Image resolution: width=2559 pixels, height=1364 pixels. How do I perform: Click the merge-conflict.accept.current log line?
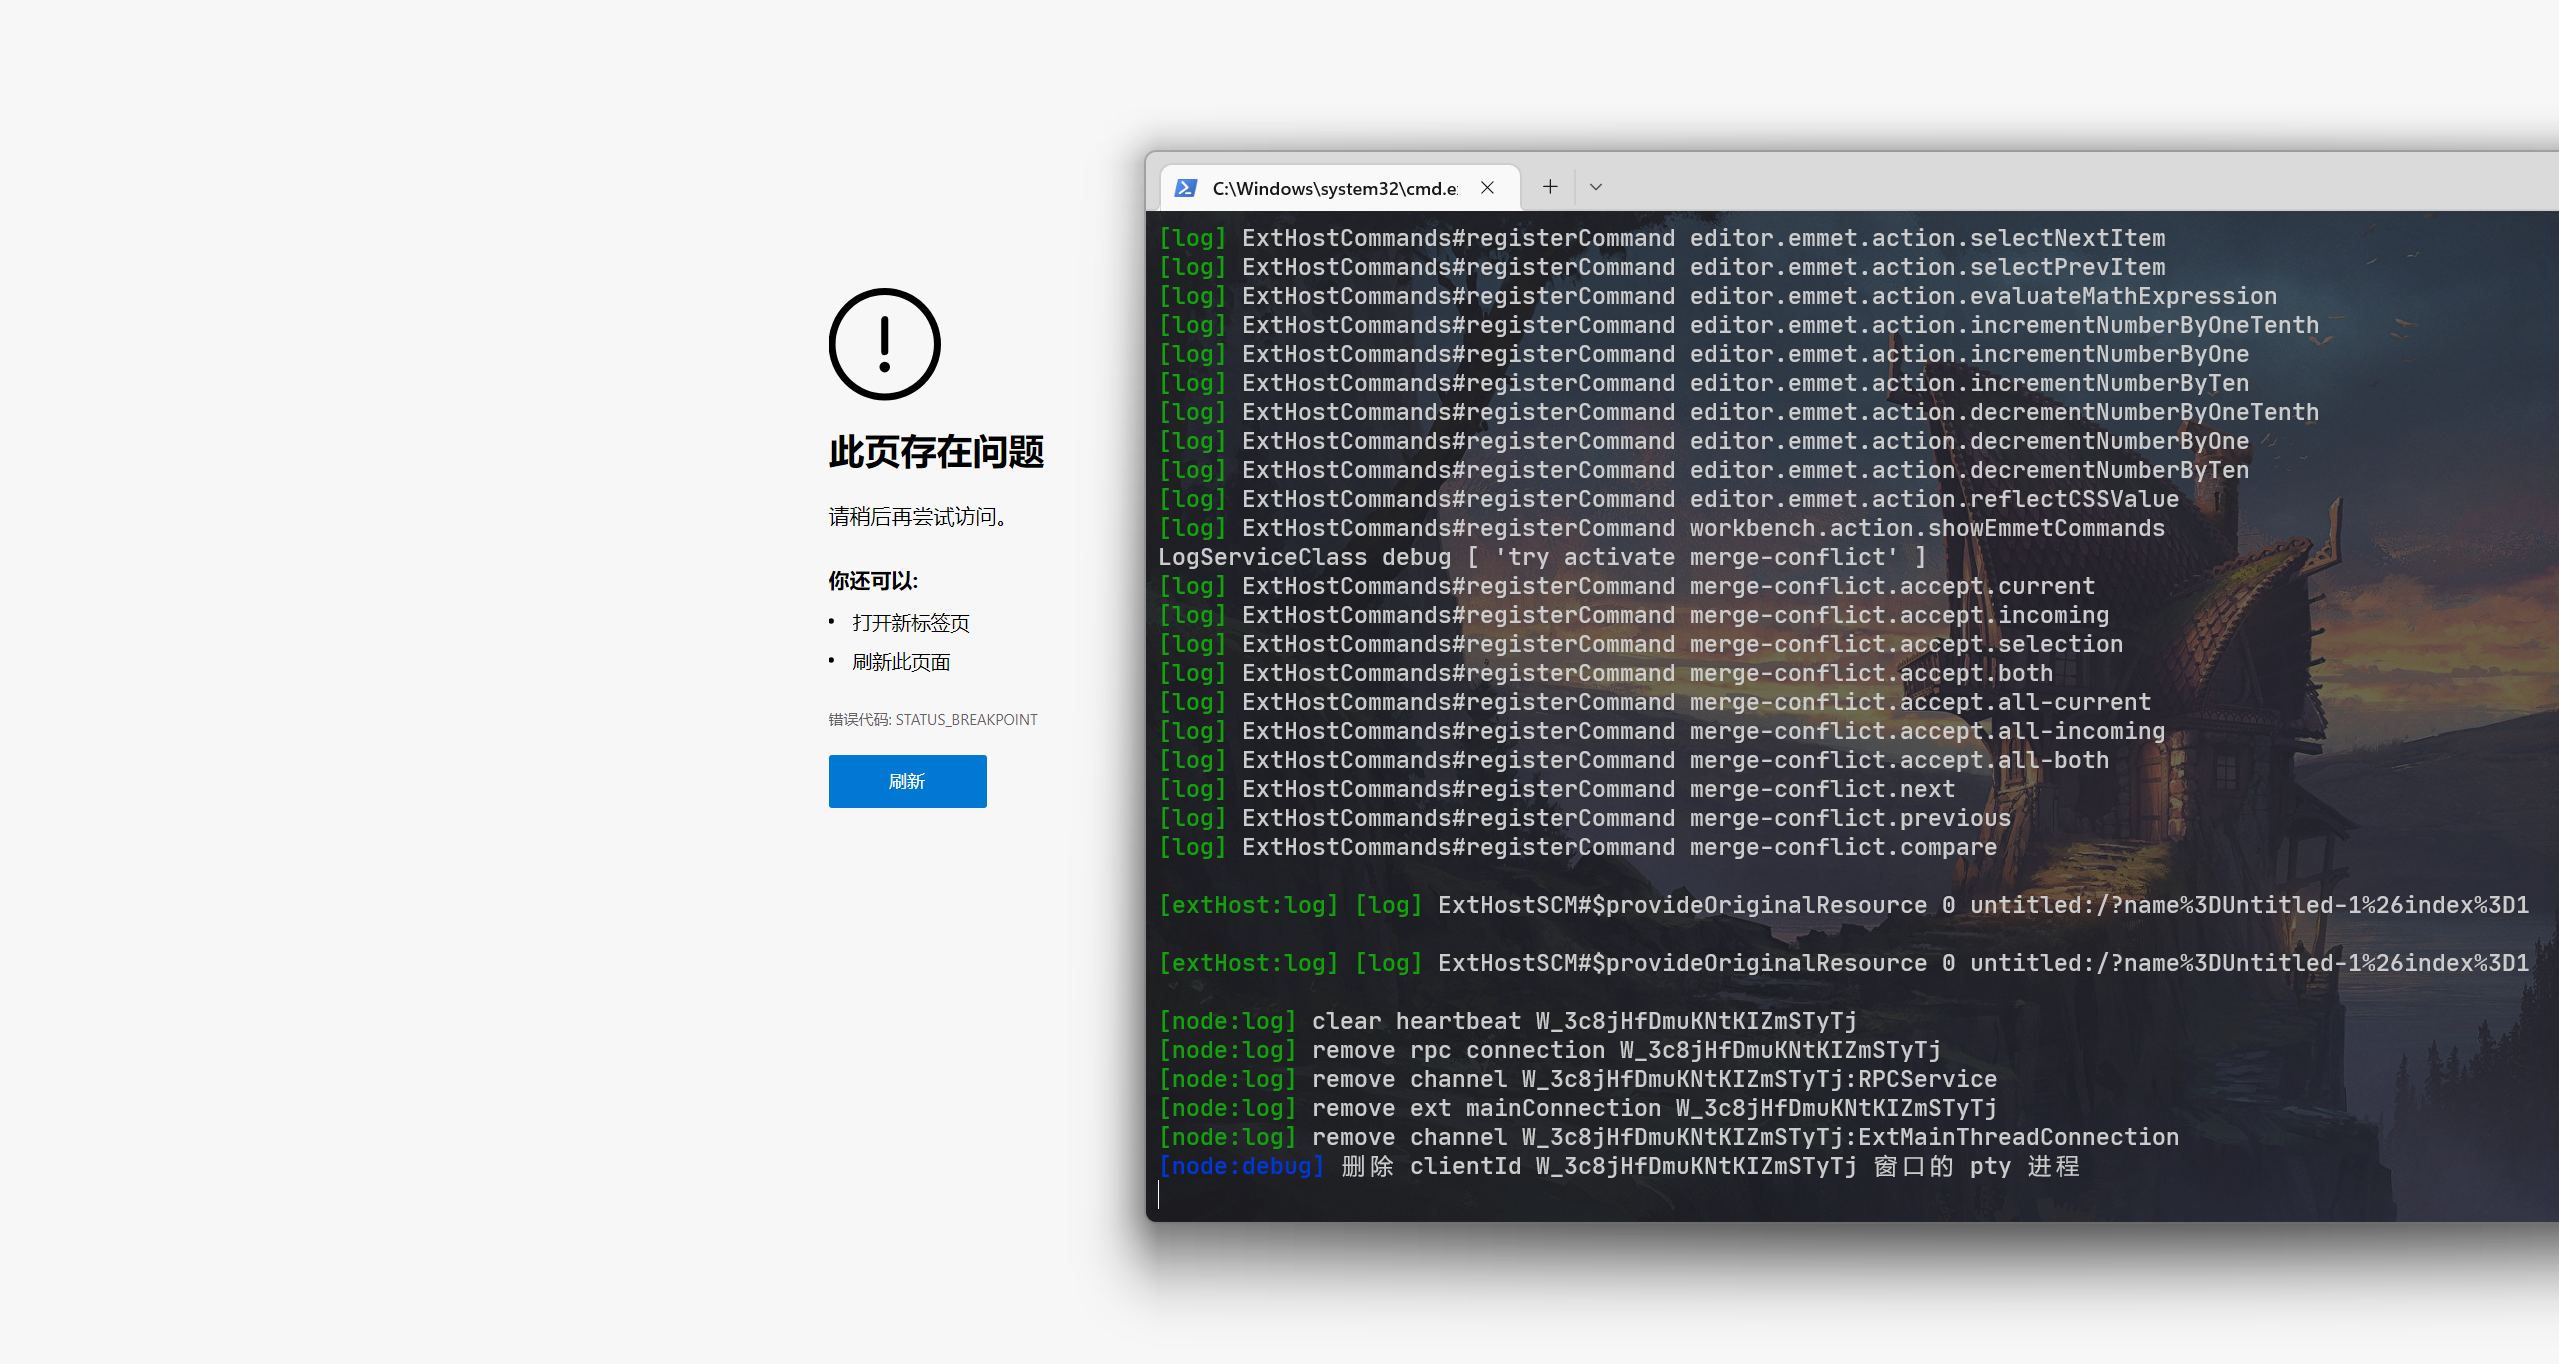coord(1626,586)
